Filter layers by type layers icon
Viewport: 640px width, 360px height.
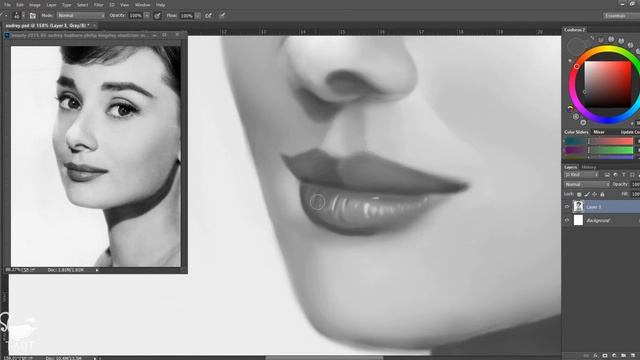[x=624, y=175]
